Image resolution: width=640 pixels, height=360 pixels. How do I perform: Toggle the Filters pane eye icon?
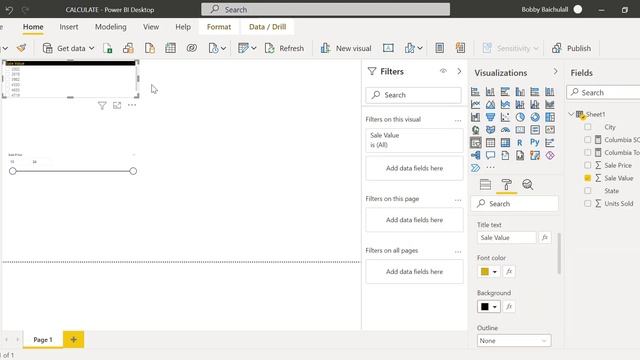coord(443,71)
